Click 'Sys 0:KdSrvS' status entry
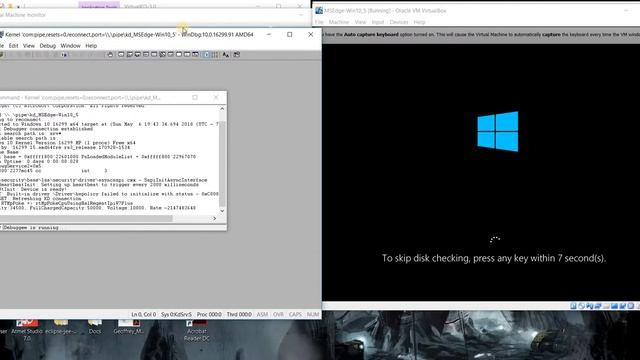640x360 pixels. click(x=176, y=315)
